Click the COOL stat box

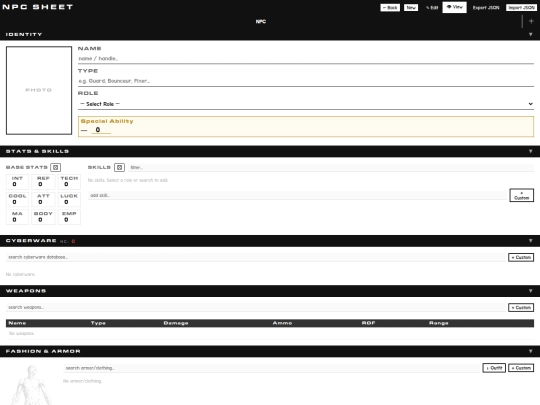click(x=17, y=199)
